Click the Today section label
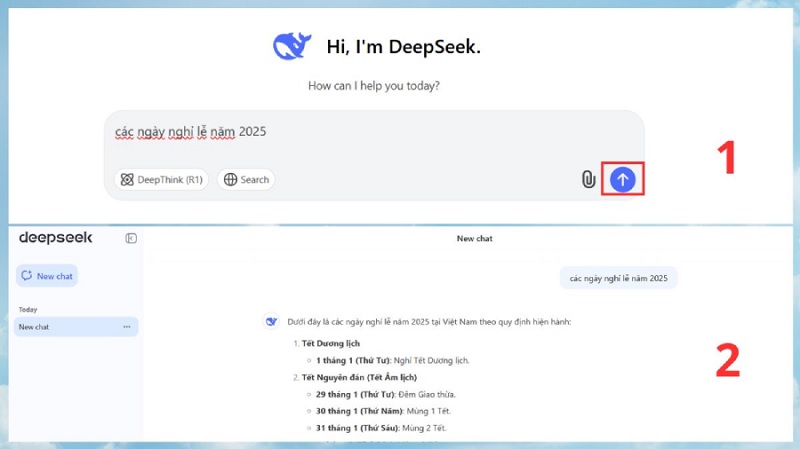Screen dimensions: 800x449 coord(28,310)
